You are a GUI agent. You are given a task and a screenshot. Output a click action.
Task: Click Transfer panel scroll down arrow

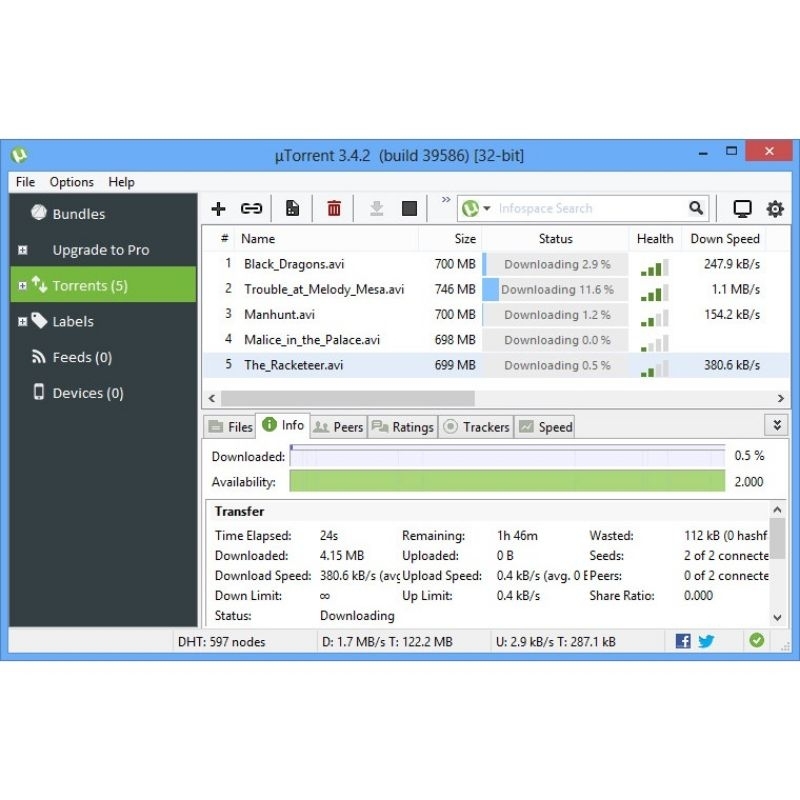(x=777, y=617)
